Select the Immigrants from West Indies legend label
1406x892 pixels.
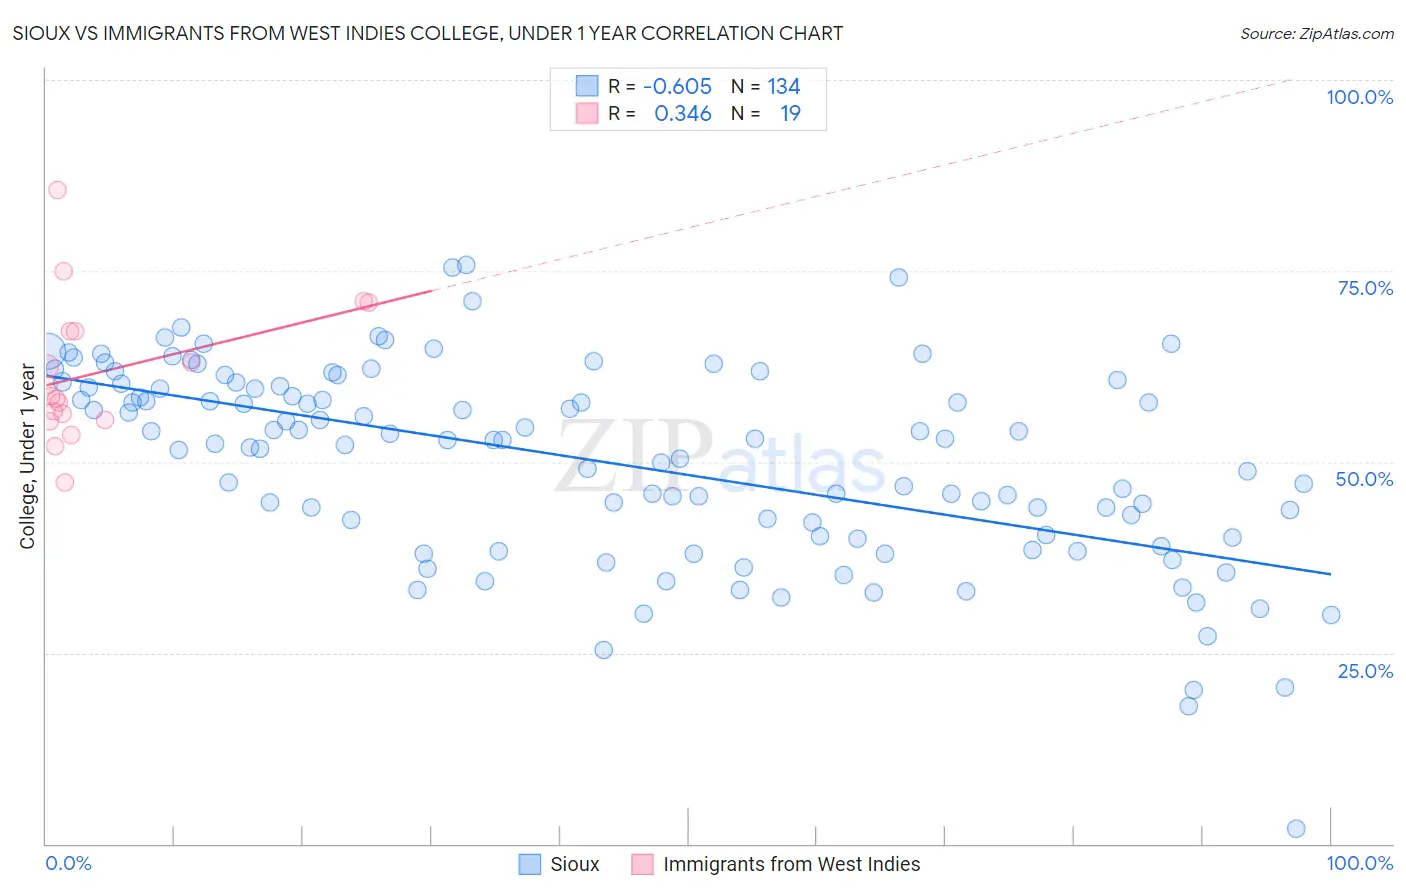click(x=791, y=864)
